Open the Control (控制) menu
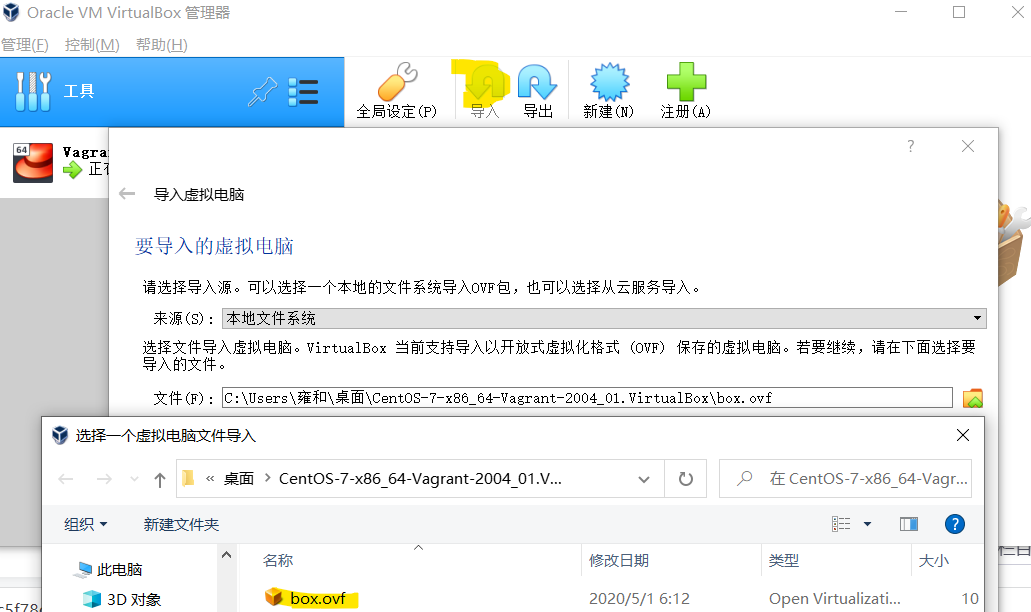This screenshot has width=1031, height=612. click(92, 45)
